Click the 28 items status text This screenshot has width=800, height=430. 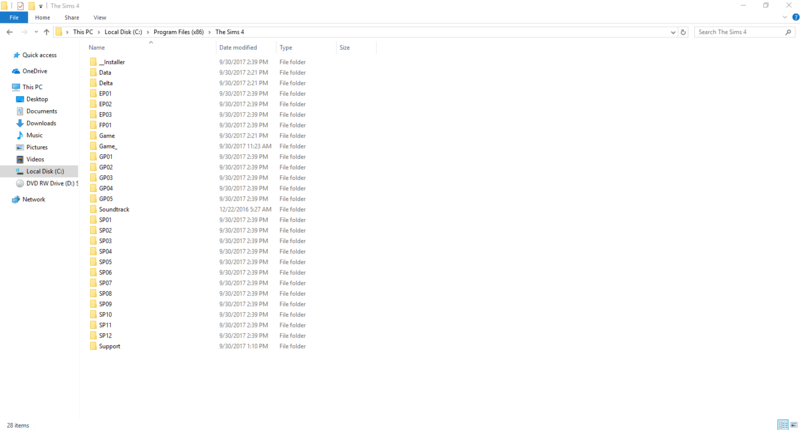pos(18,425)
